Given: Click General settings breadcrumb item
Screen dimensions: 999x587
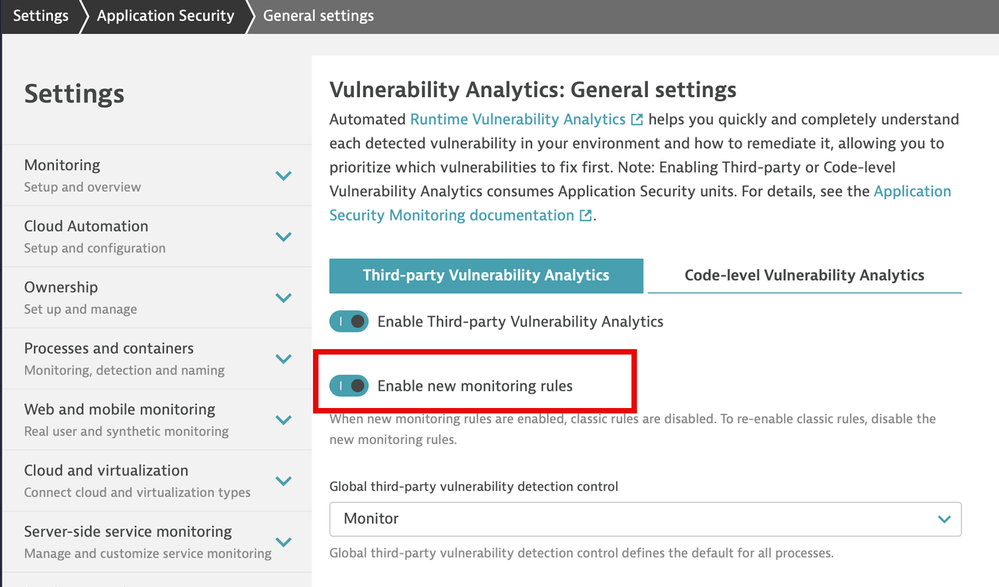Looking at the screenshot, I should (x=319, y=16).
